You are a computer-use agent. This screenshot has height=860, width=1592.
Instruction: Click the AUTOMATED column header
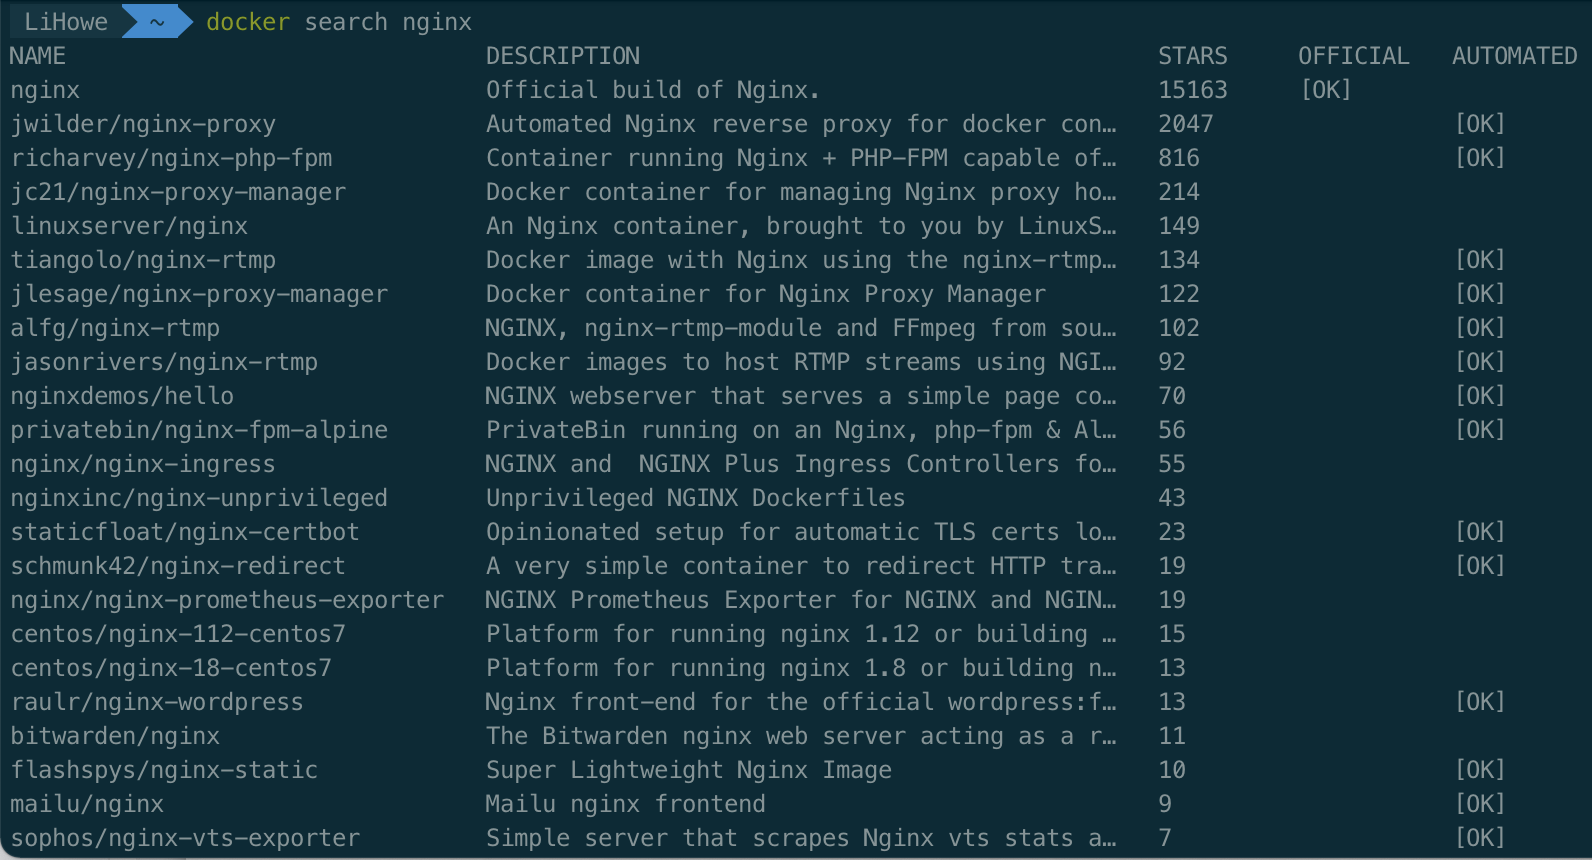1514,56
